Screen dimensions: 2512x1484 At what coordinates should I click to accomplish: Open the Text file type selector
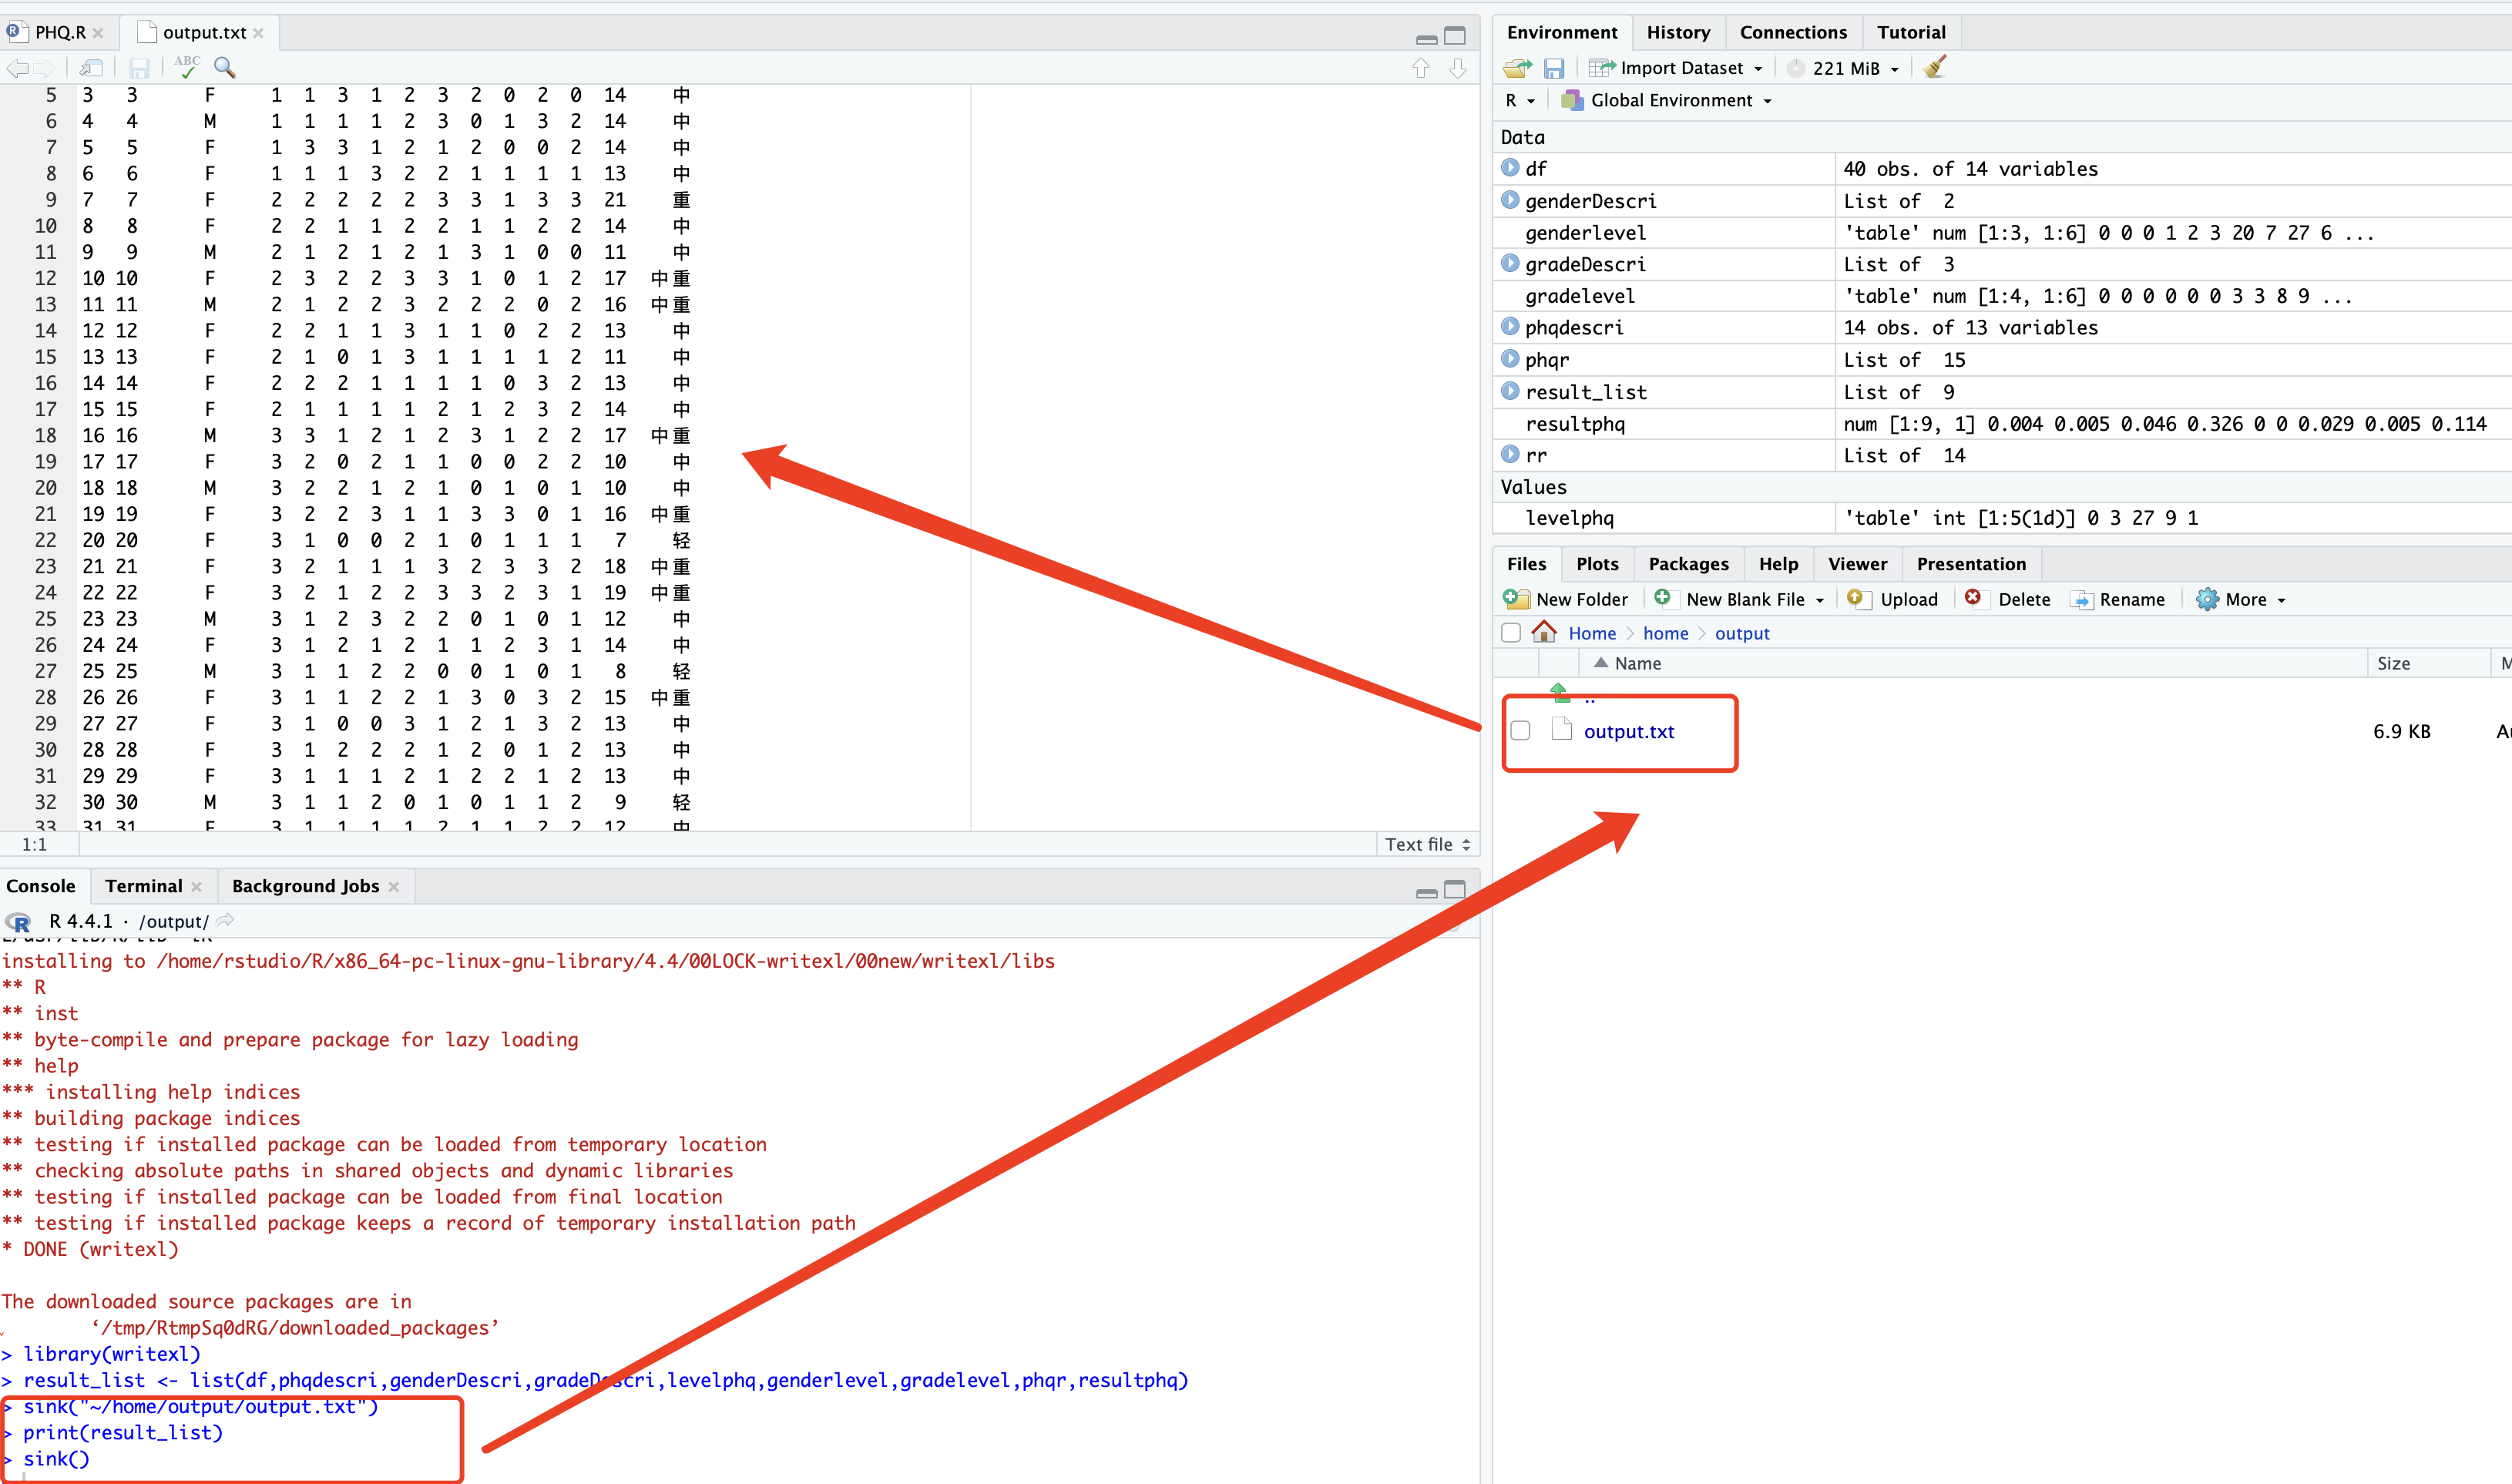(1426, 844)
